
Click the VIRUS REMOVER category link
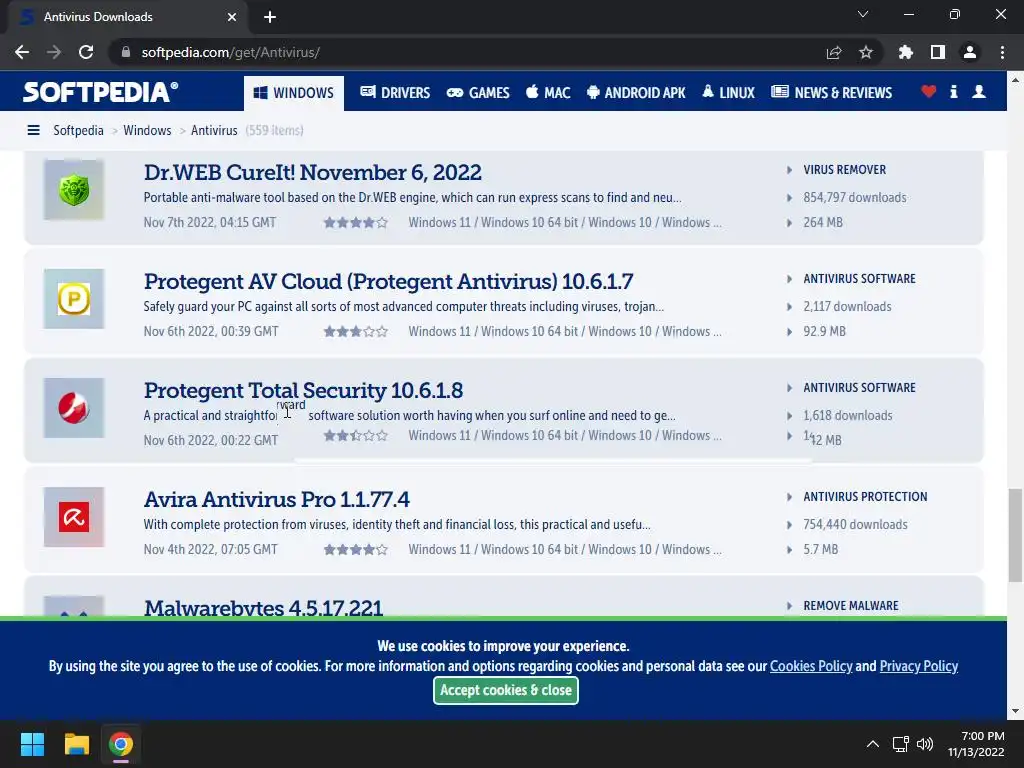pos(844,170)
